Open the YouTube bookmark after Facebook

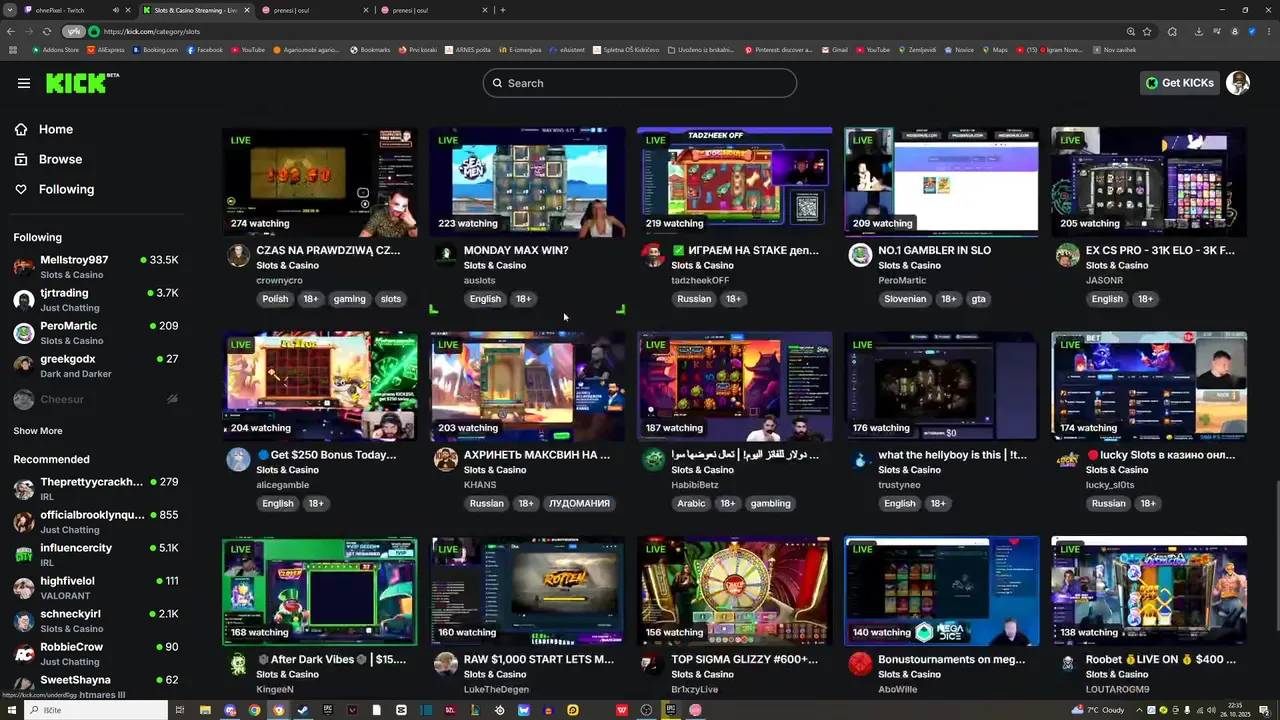click(248, 49)
